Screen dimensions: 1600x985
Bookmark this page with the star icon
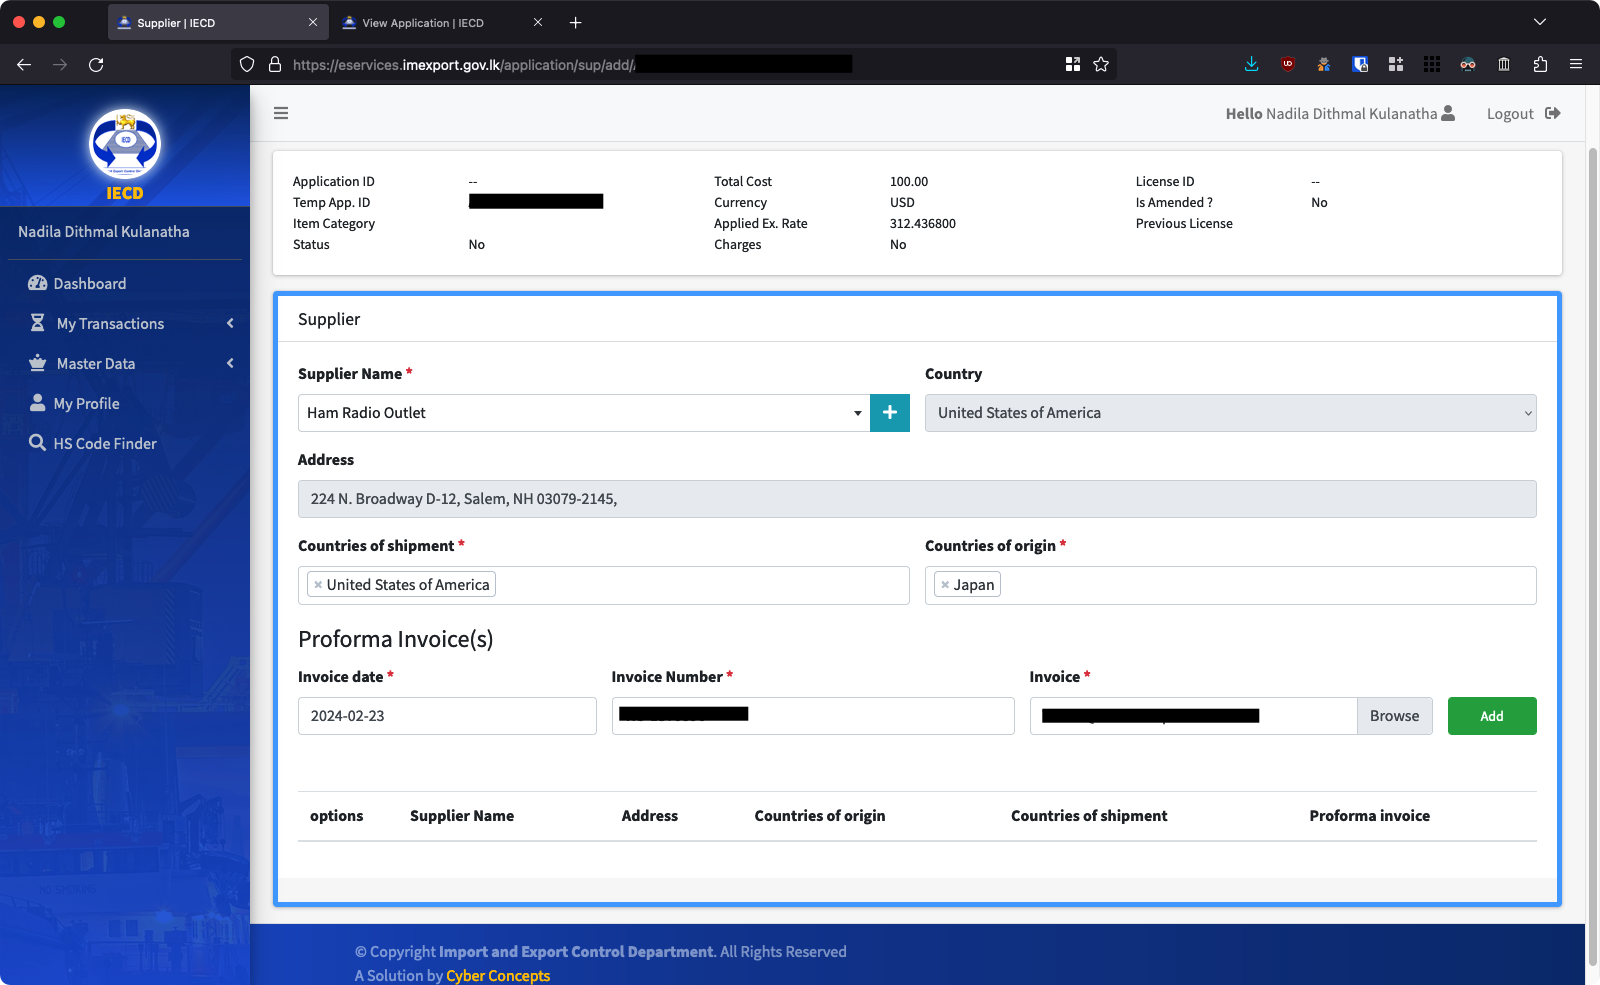point(1101,64)
